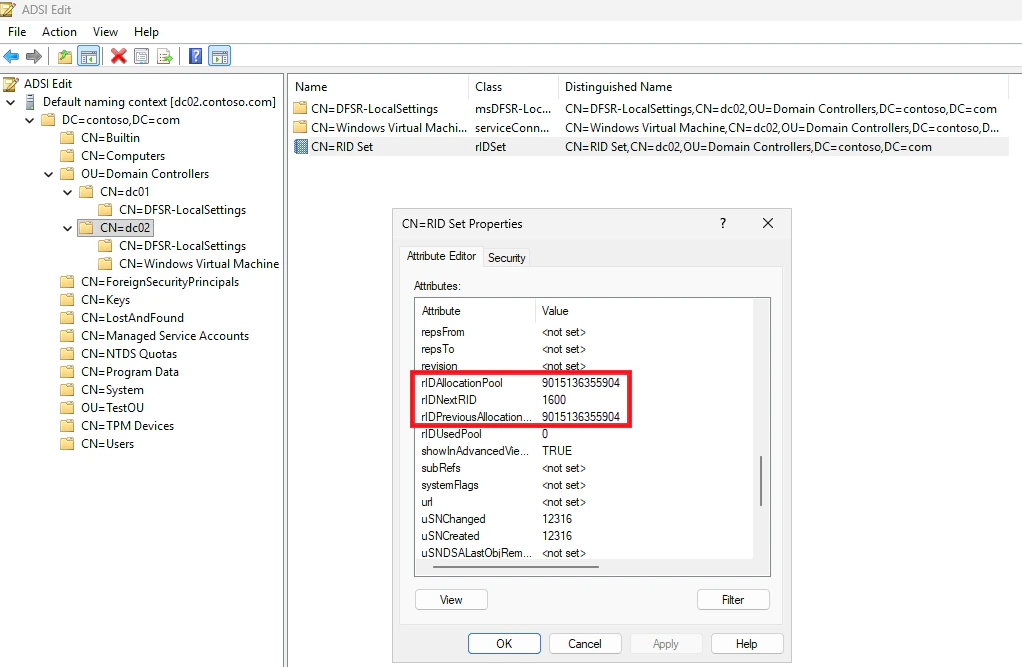Click the CN=LostAndFound folder icon
Screen dimensions: 1022x667
click(x=67, y=318)
